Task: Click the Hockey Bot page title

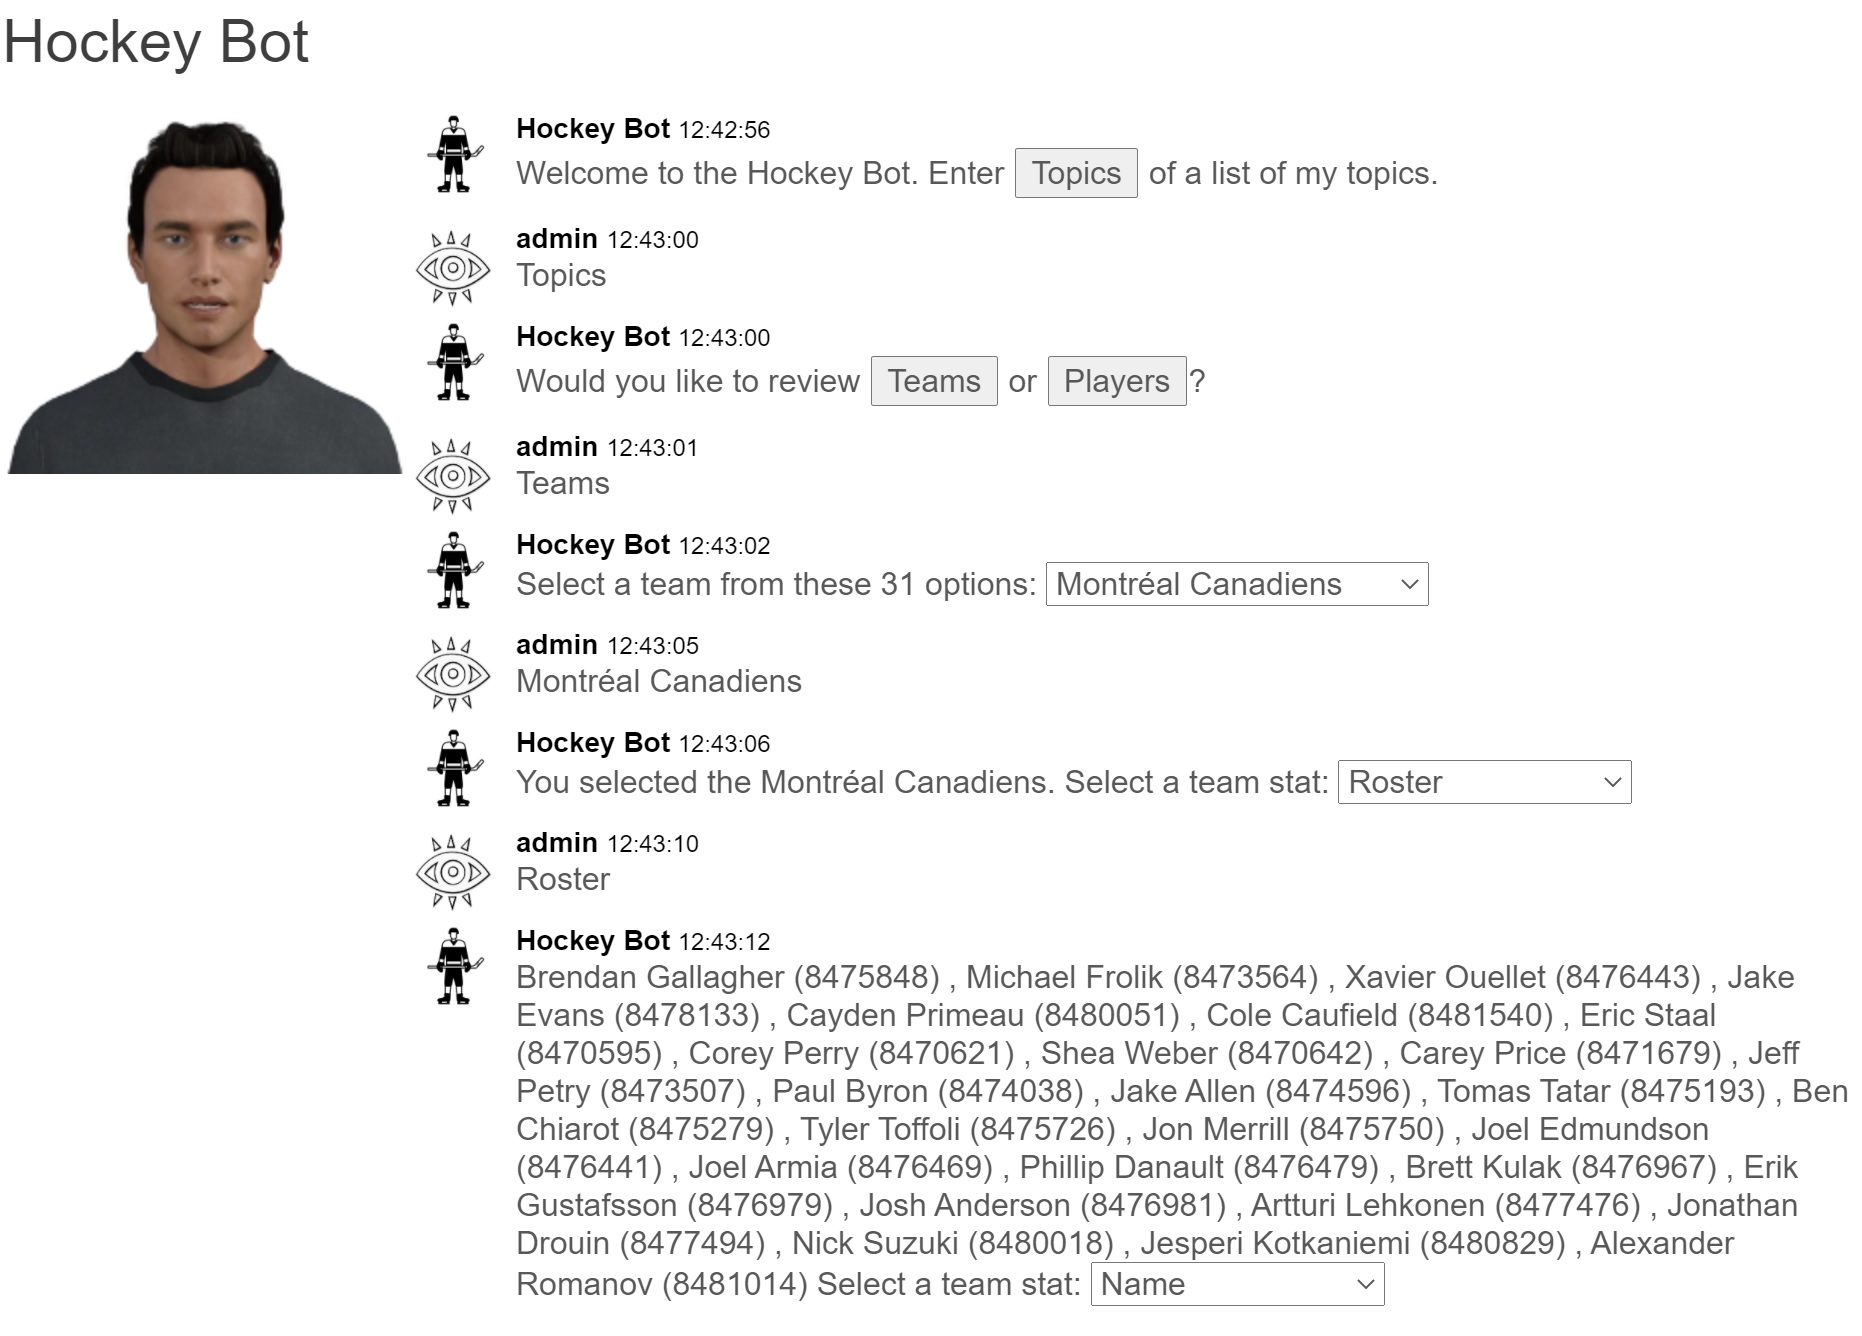Action: point(156,42)
